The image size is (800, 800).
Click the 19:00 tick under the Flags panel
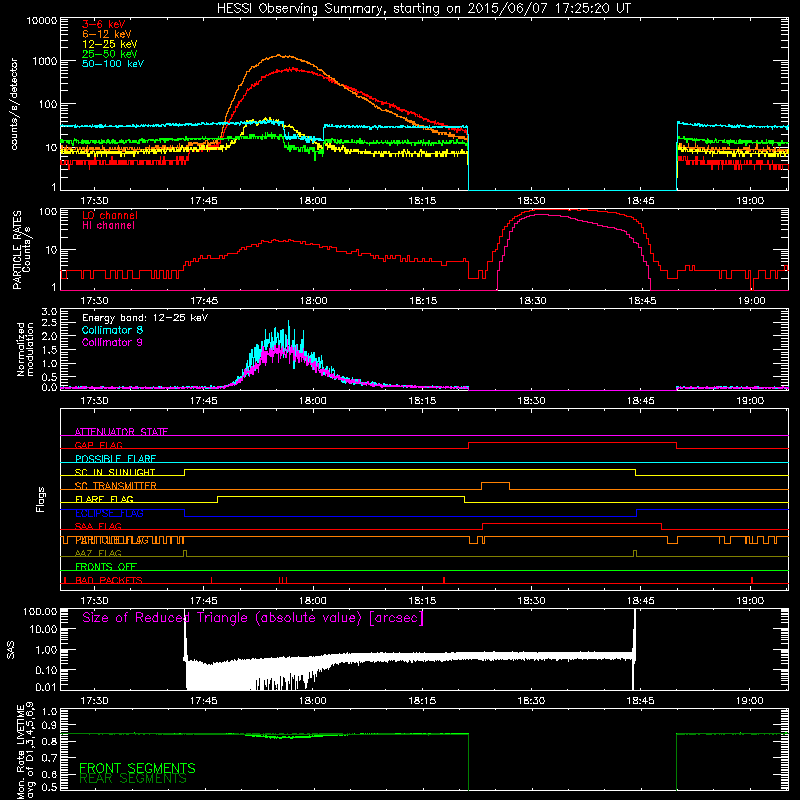click(x=750, y=601)
